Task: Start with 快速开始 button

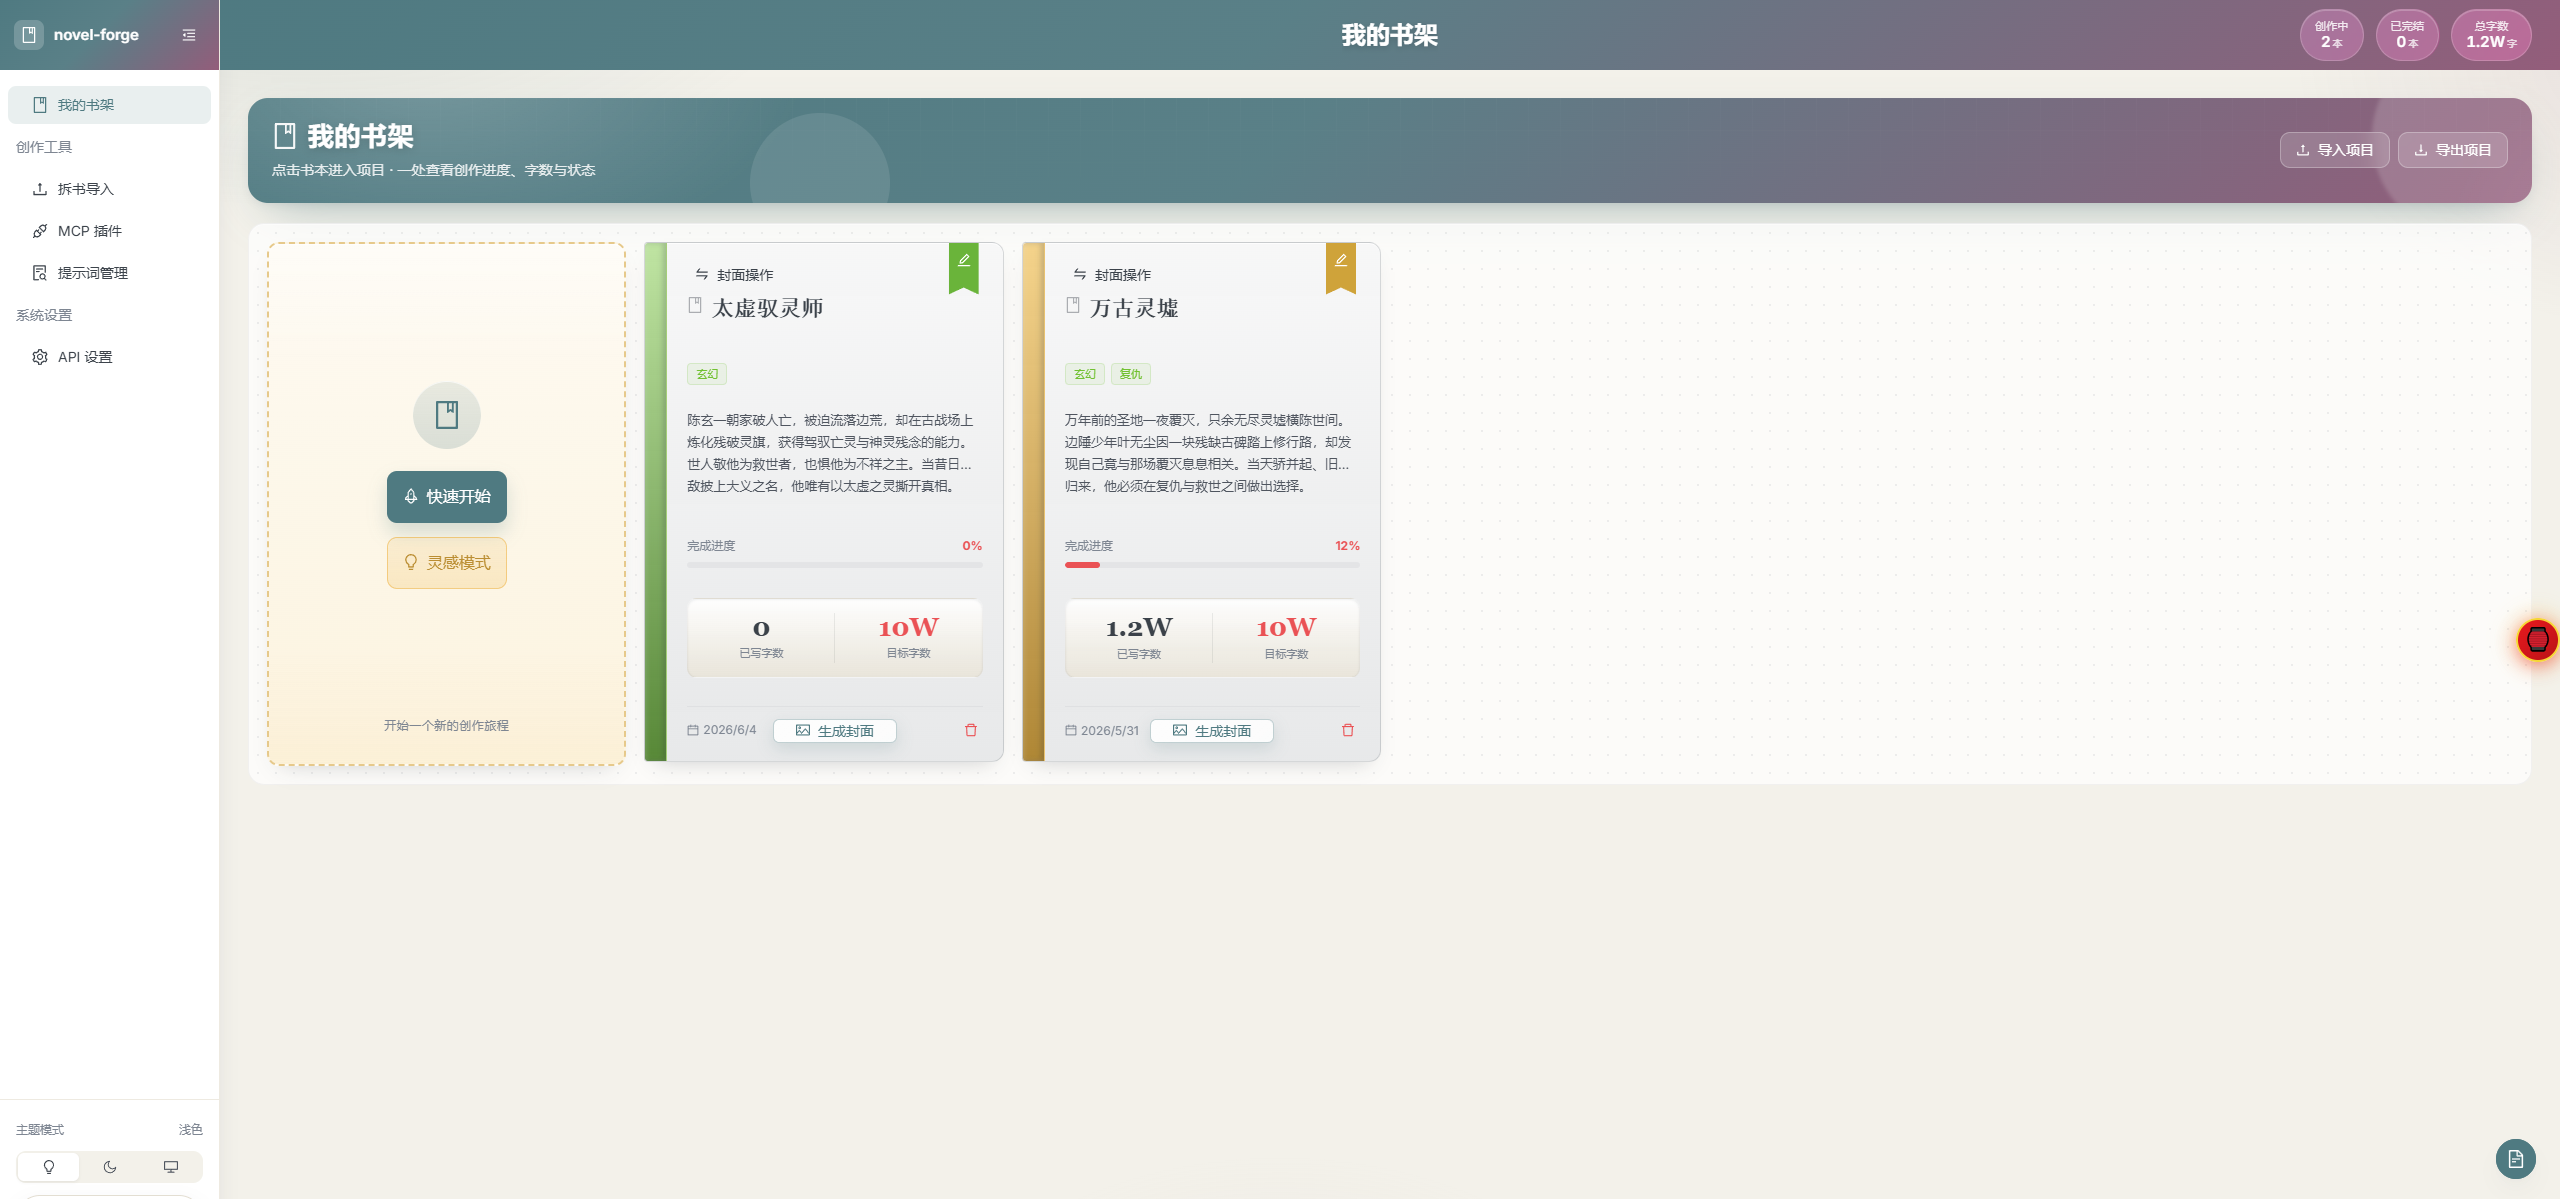Action: [447, 497]
